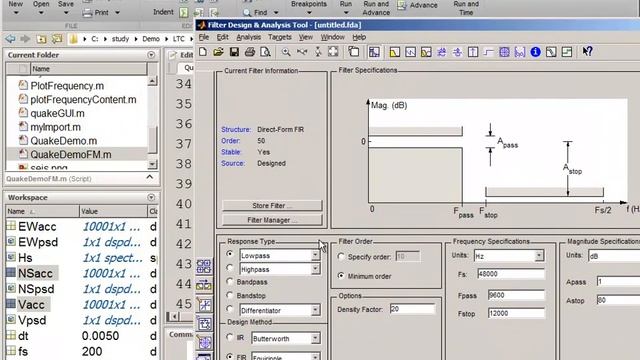
Task: Open the View menu
Action: click(x=305, y=37)
